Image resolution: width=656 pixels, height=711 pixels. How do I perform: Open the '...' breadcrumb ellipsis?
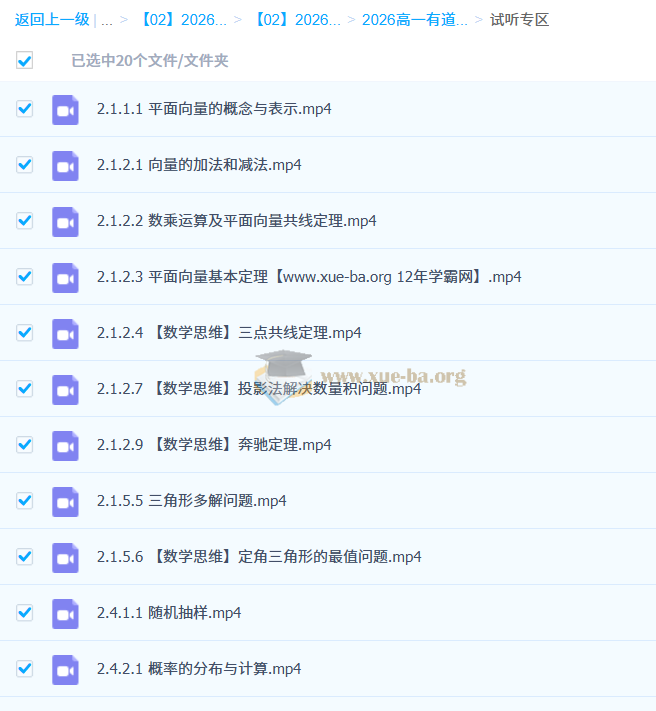[x=107, y=21]
